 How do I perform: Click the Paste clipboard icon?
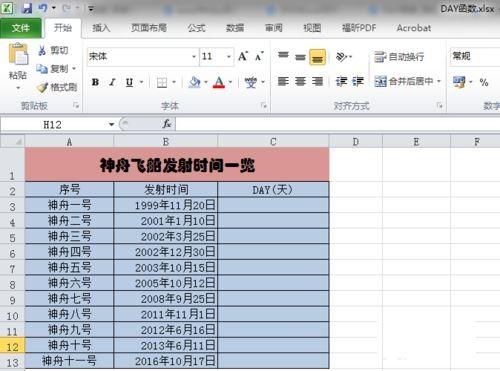(18, 54)
